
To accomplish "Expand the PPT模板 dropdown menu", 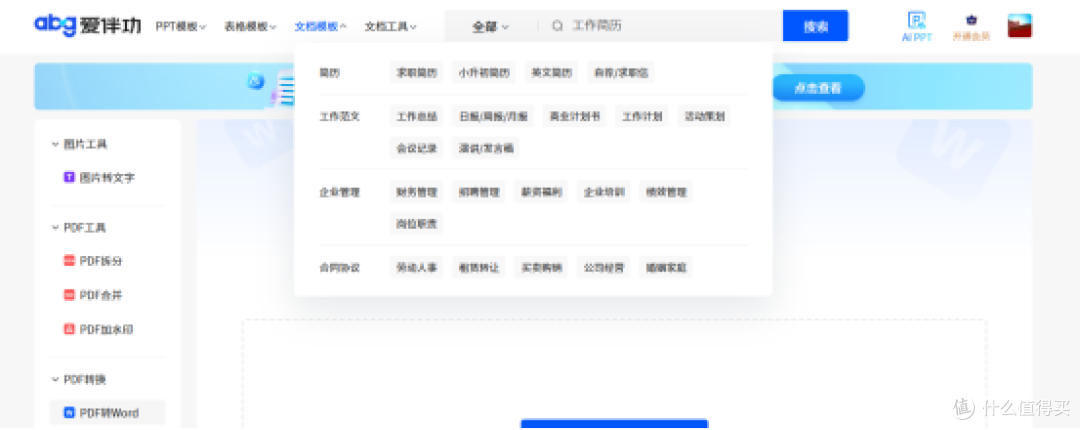I will click(x=180, y=27).
